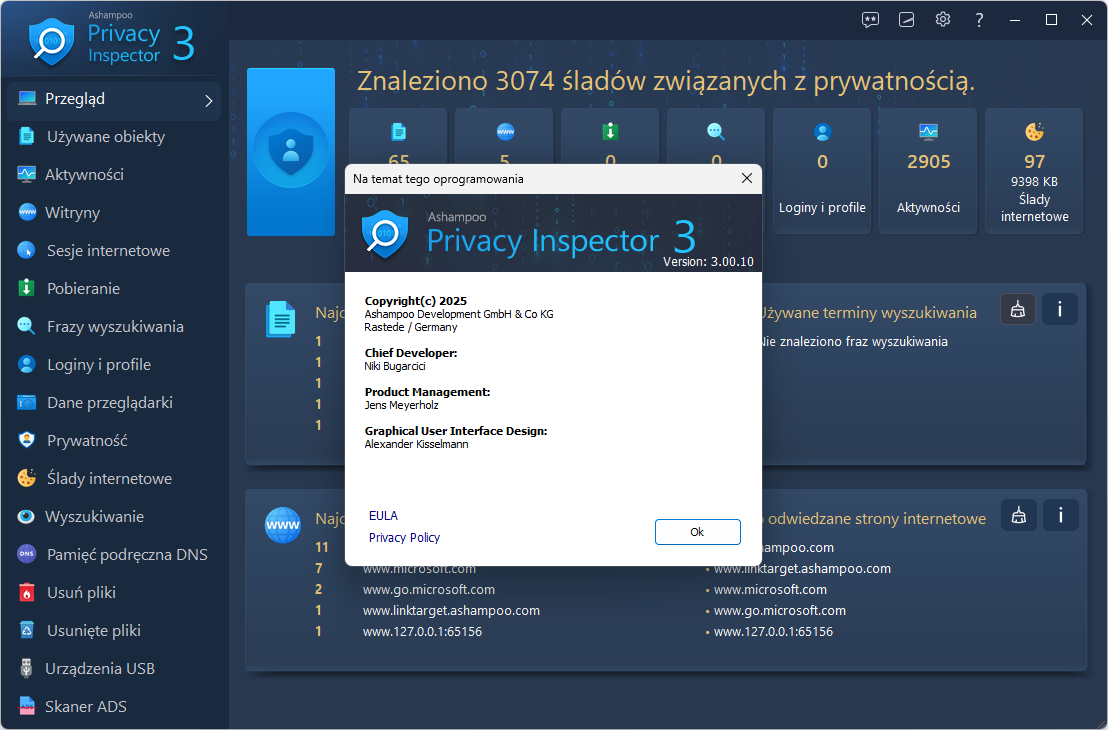Image resolution: width=1108 pixels, height=730 pixels.
Task: Click the Loginy i profile sidebar icon
Action: (x=26, y=365)
